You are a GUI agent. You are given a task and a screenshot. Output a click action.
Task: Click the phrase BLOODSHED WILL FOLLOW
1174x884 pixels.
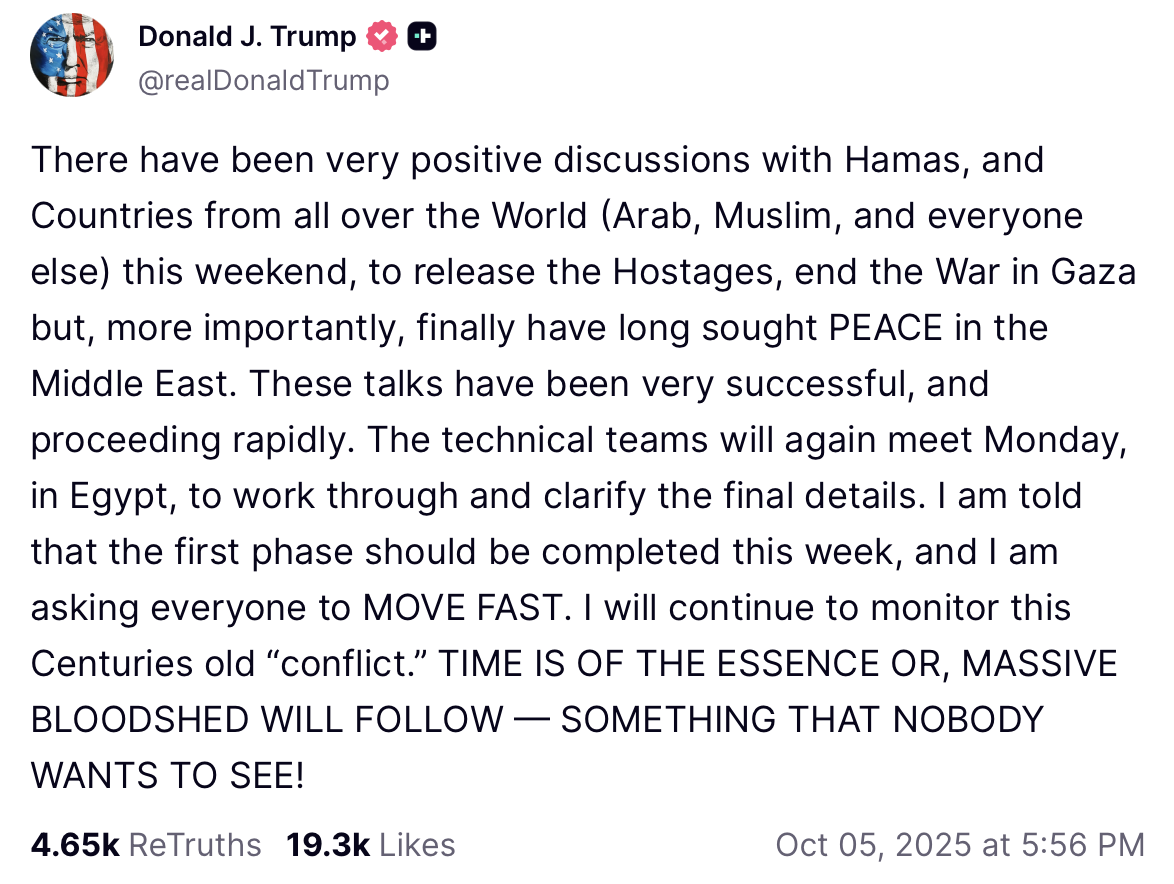point(268,720)
